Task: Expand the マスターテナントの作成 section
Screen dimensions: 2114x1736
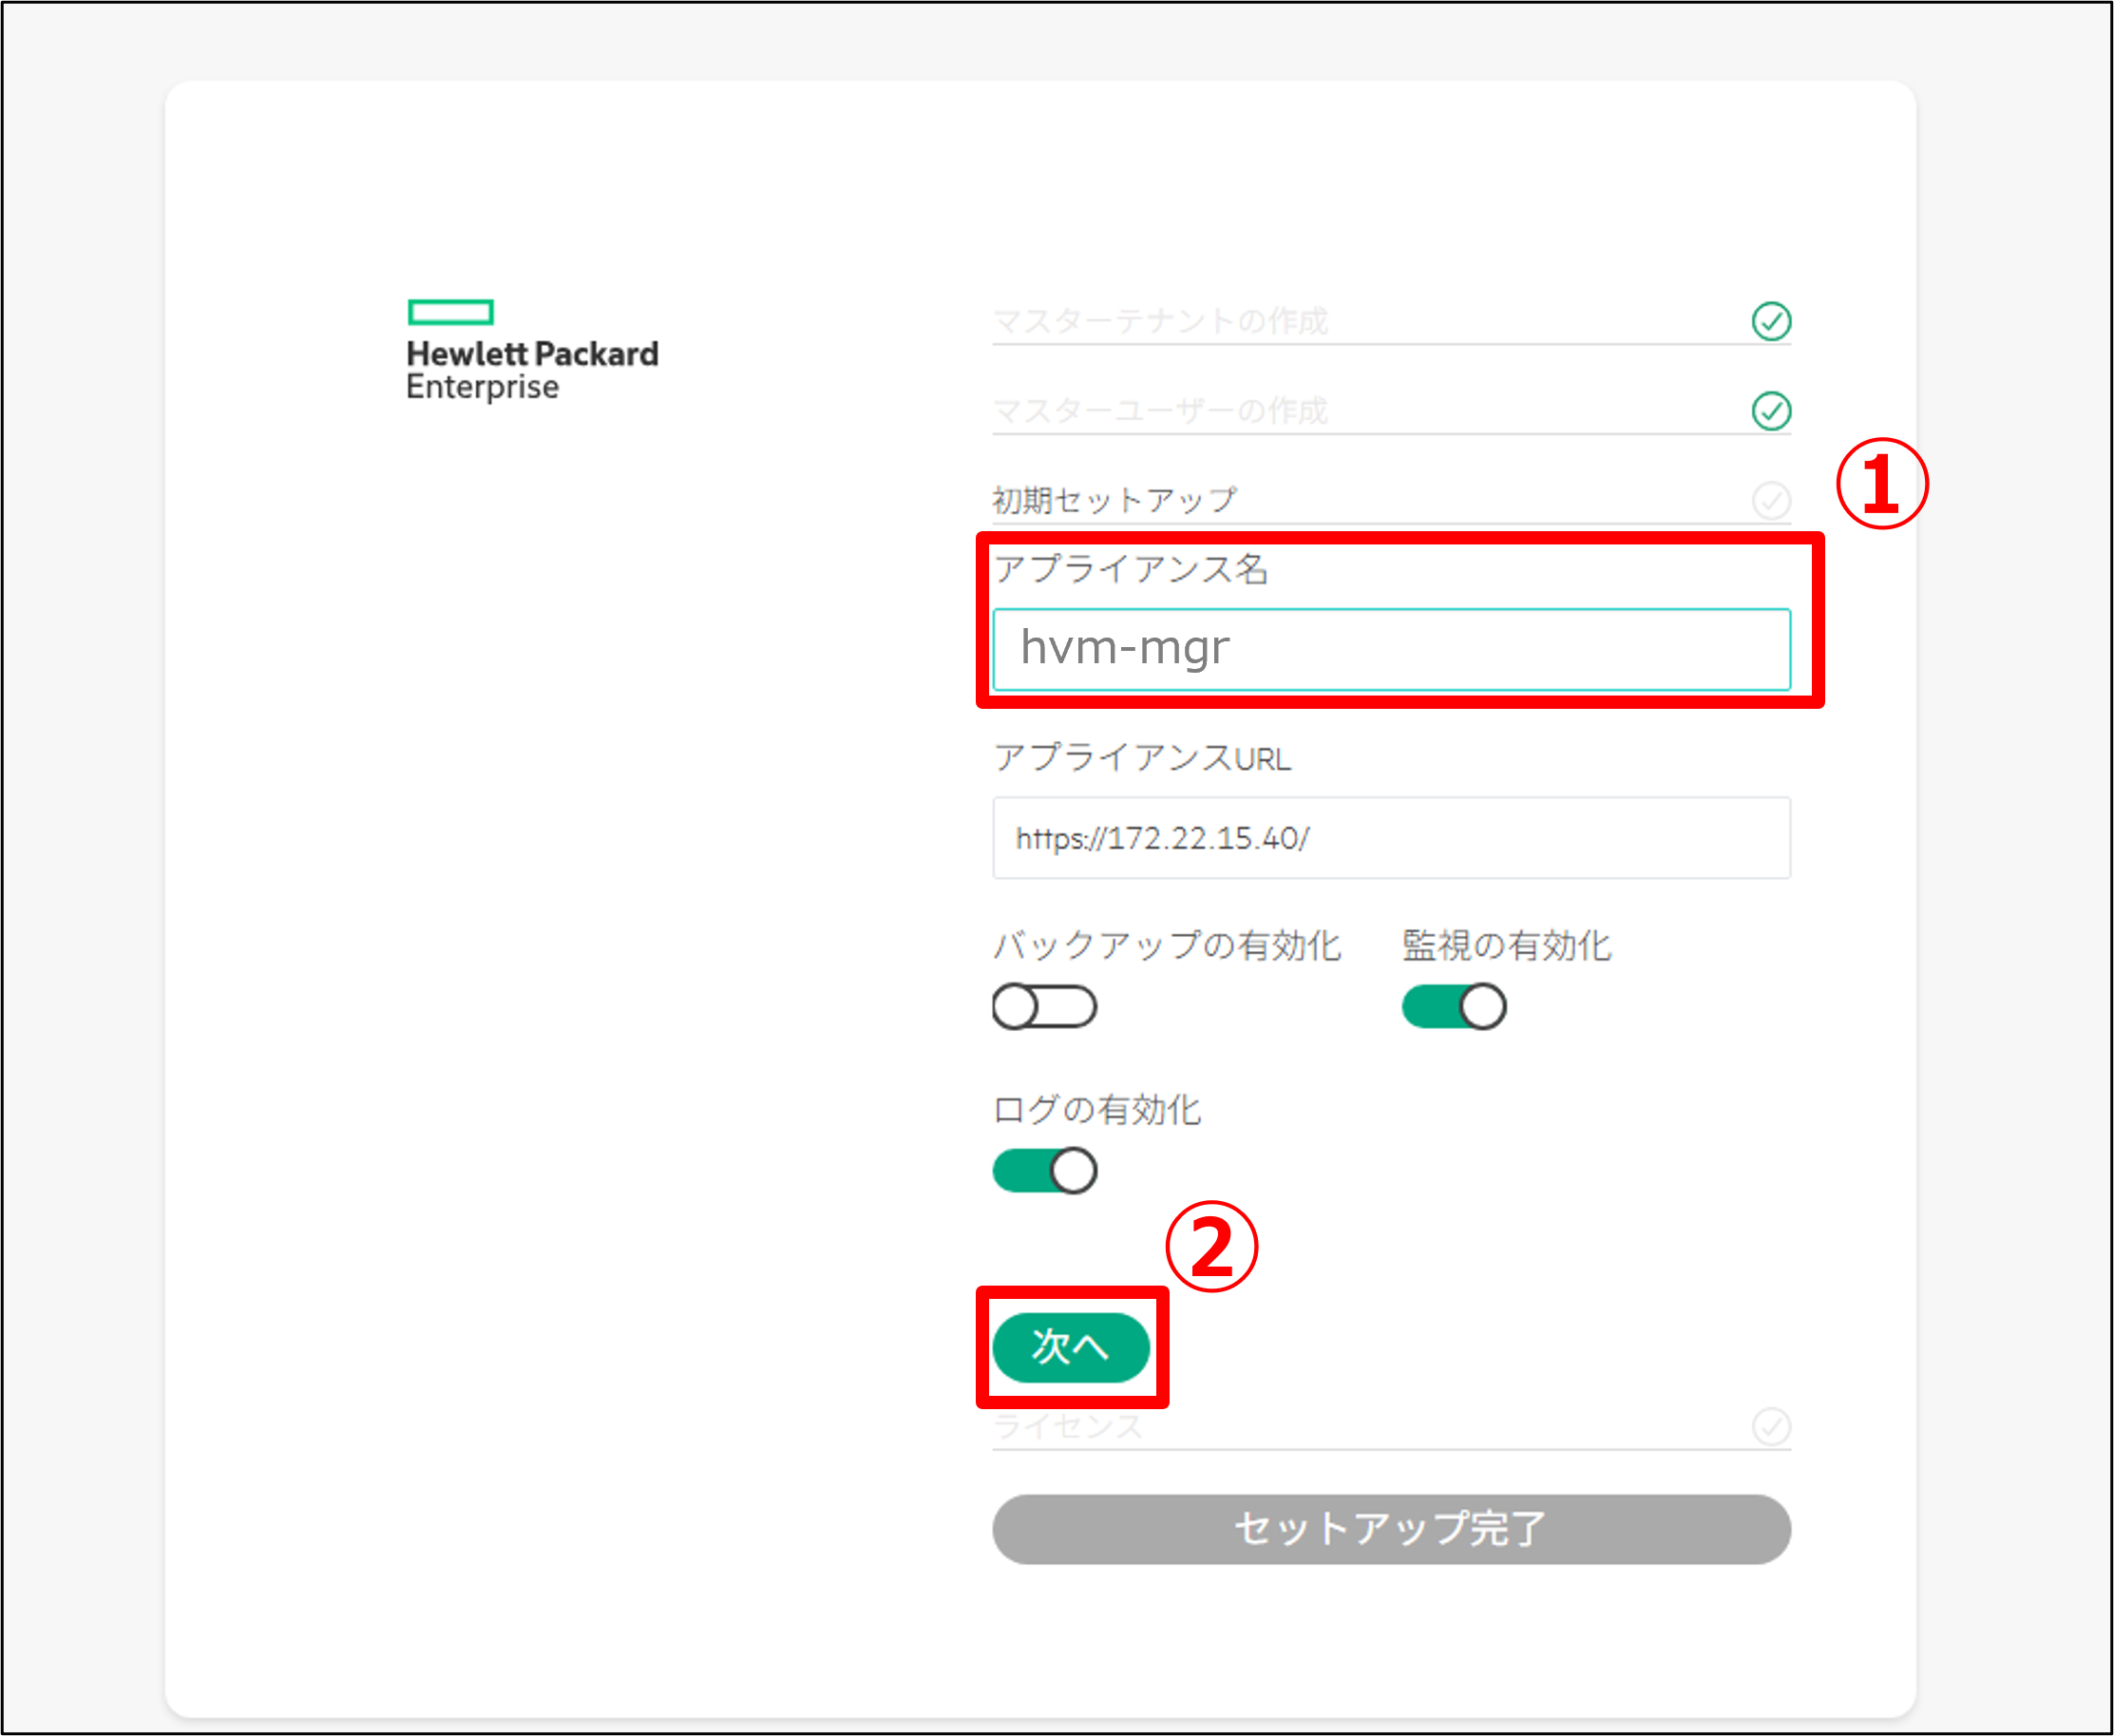Action: point(1160,321)
